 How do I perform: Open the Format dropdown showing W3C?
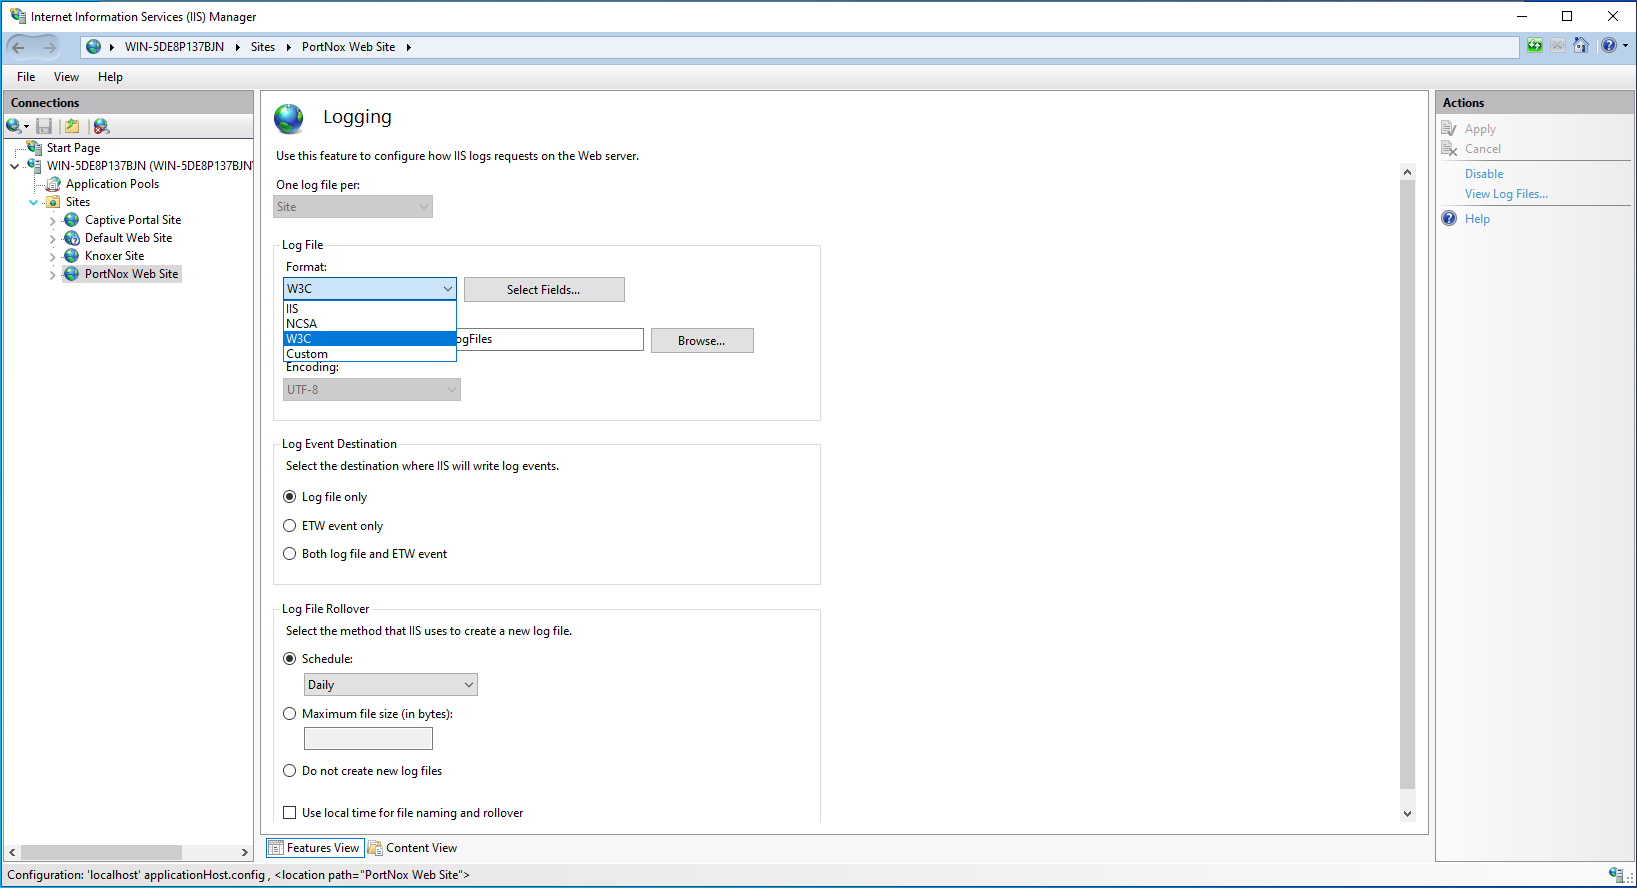[x=370, y=289]
